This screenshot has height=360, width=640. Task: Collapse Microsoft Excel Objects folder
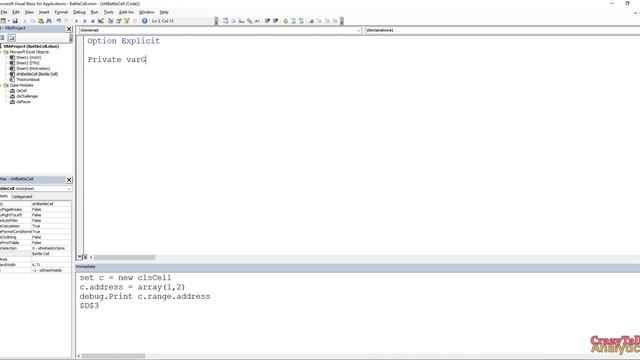[1, 52]
